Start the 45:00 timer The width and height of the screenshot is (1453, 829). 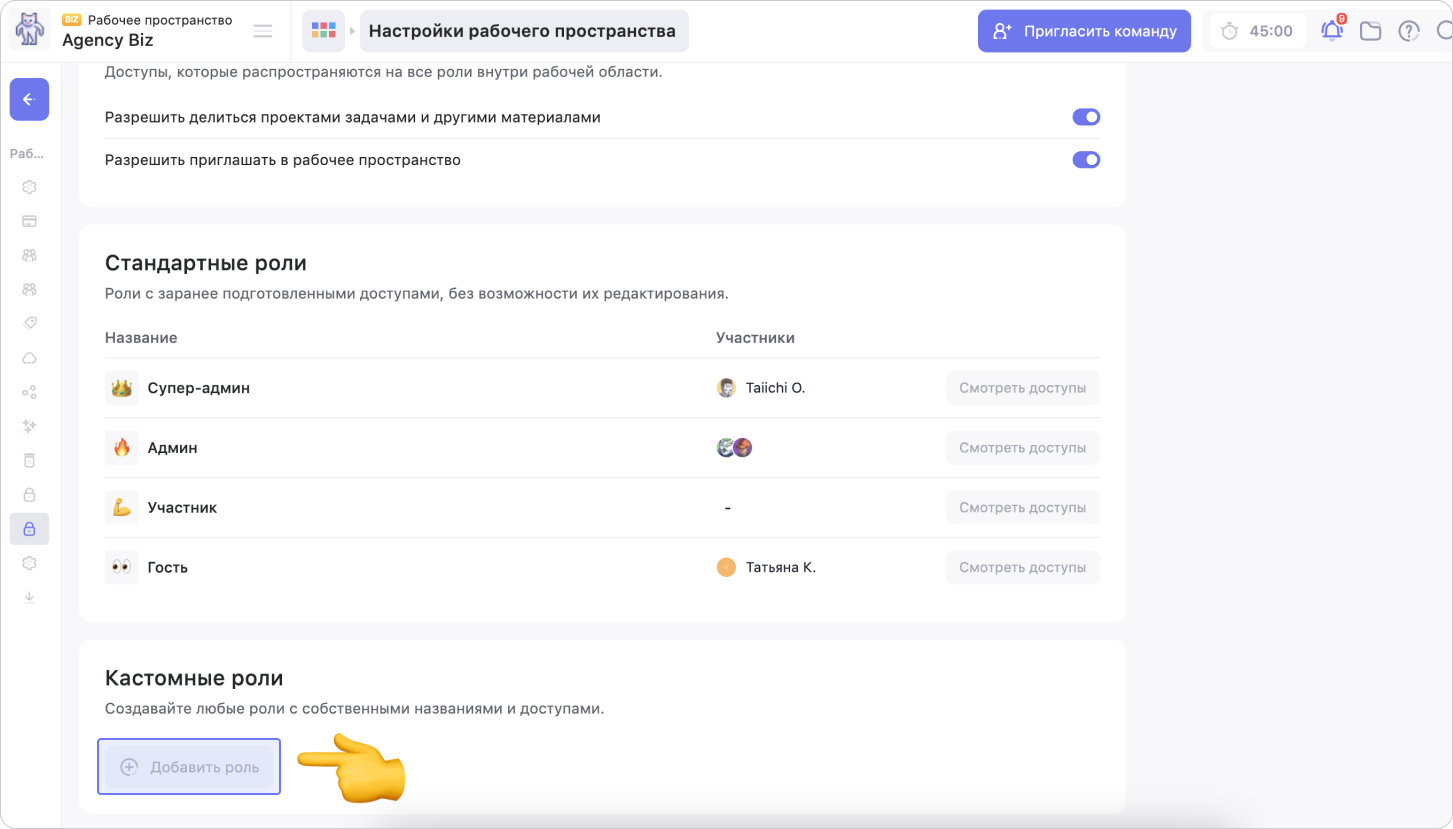1257,31
